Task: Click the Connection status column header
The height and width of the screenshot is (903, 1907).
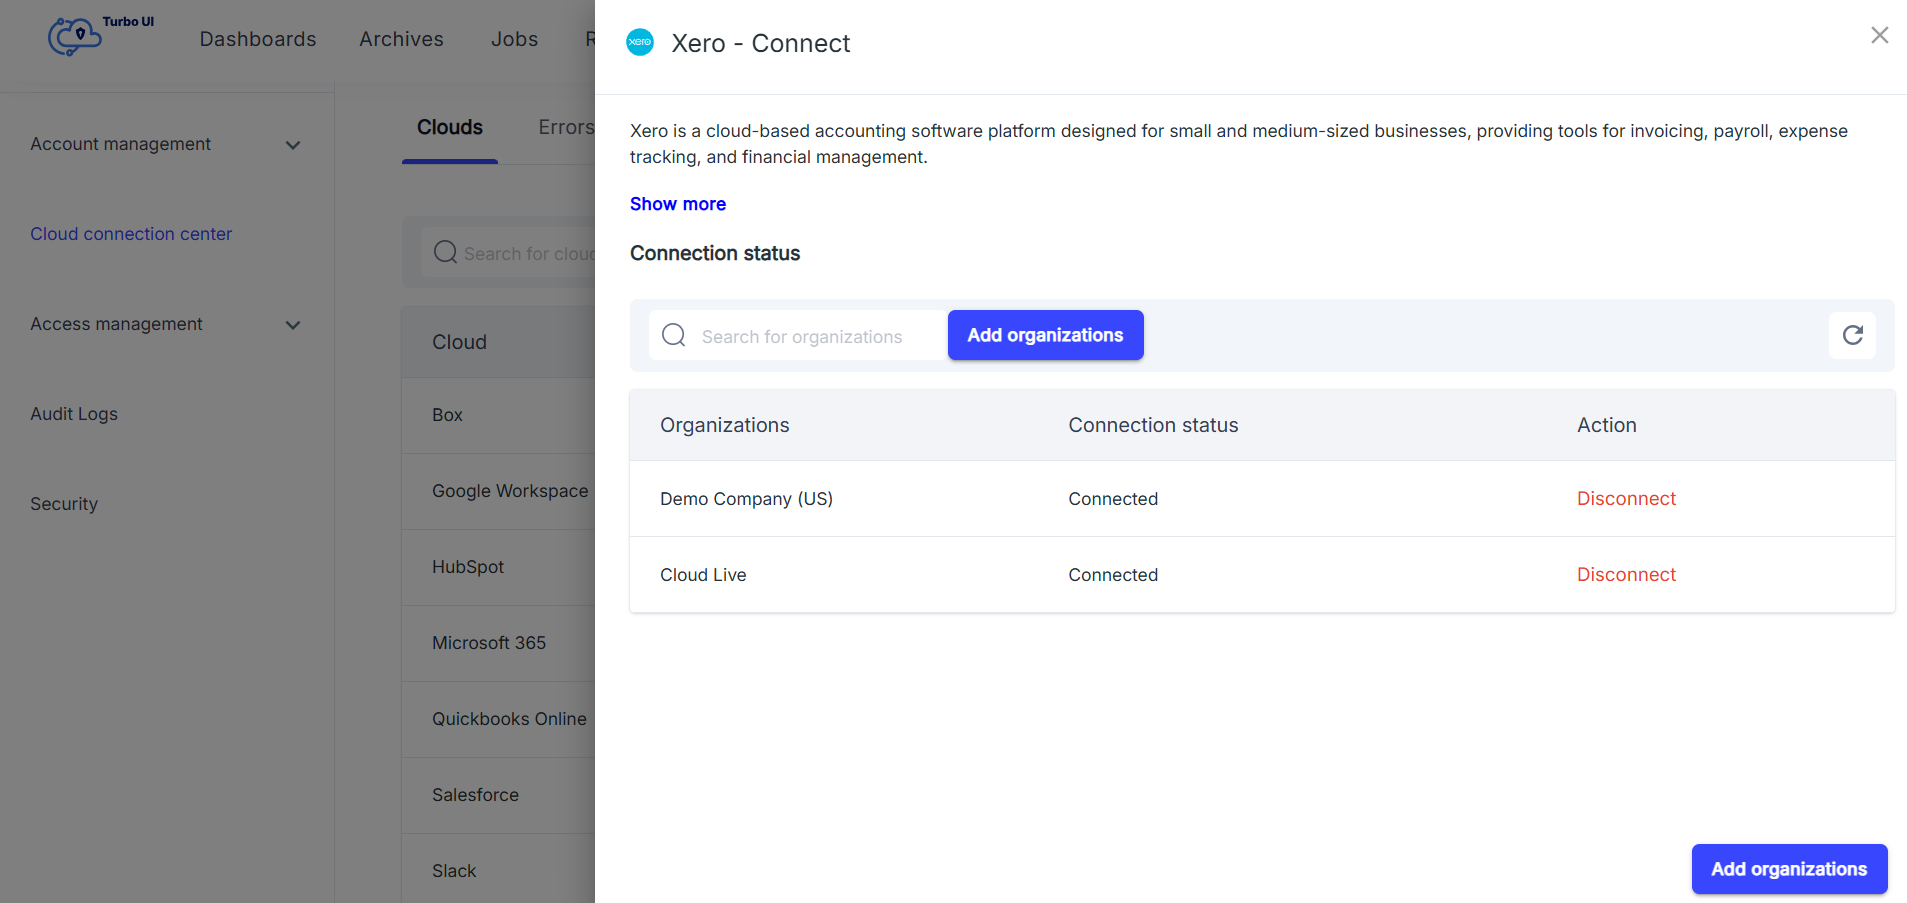Action: click(x=1153, y=425)
